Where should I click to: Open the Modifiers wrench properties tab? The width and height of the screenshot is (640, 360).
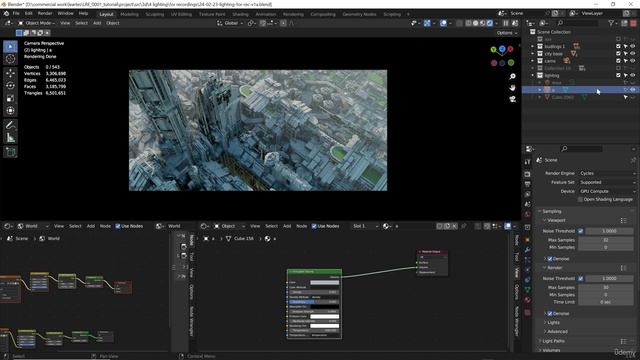click(527, 250)
